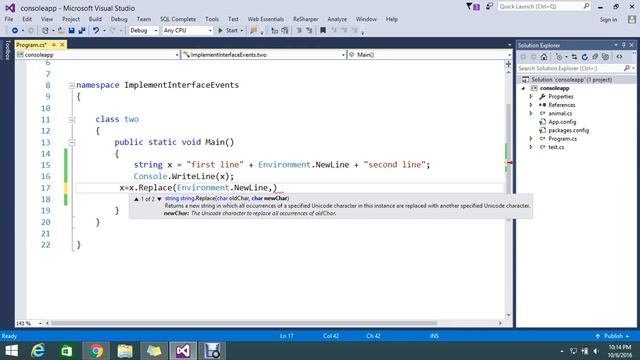Expand the References node

coord(531,105)
